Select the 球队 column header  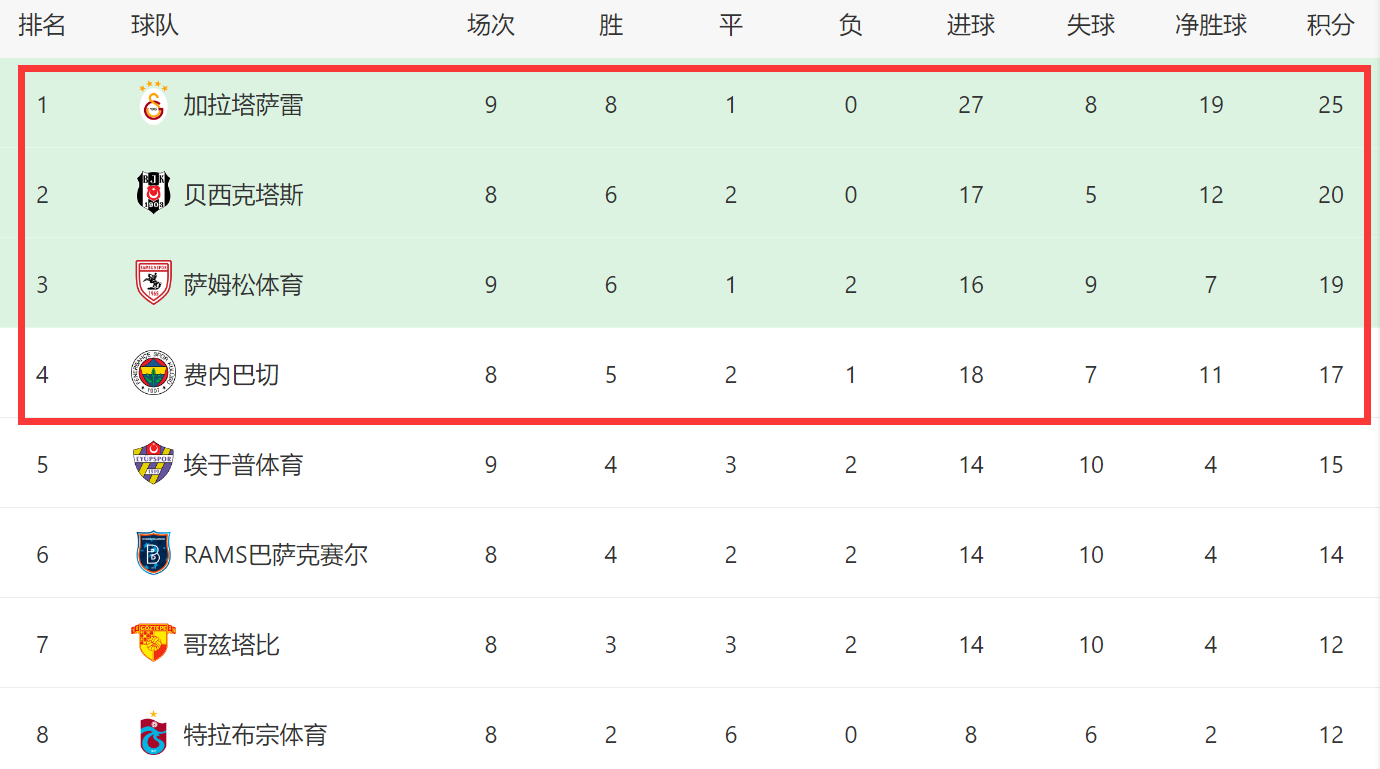pos(155,26)
